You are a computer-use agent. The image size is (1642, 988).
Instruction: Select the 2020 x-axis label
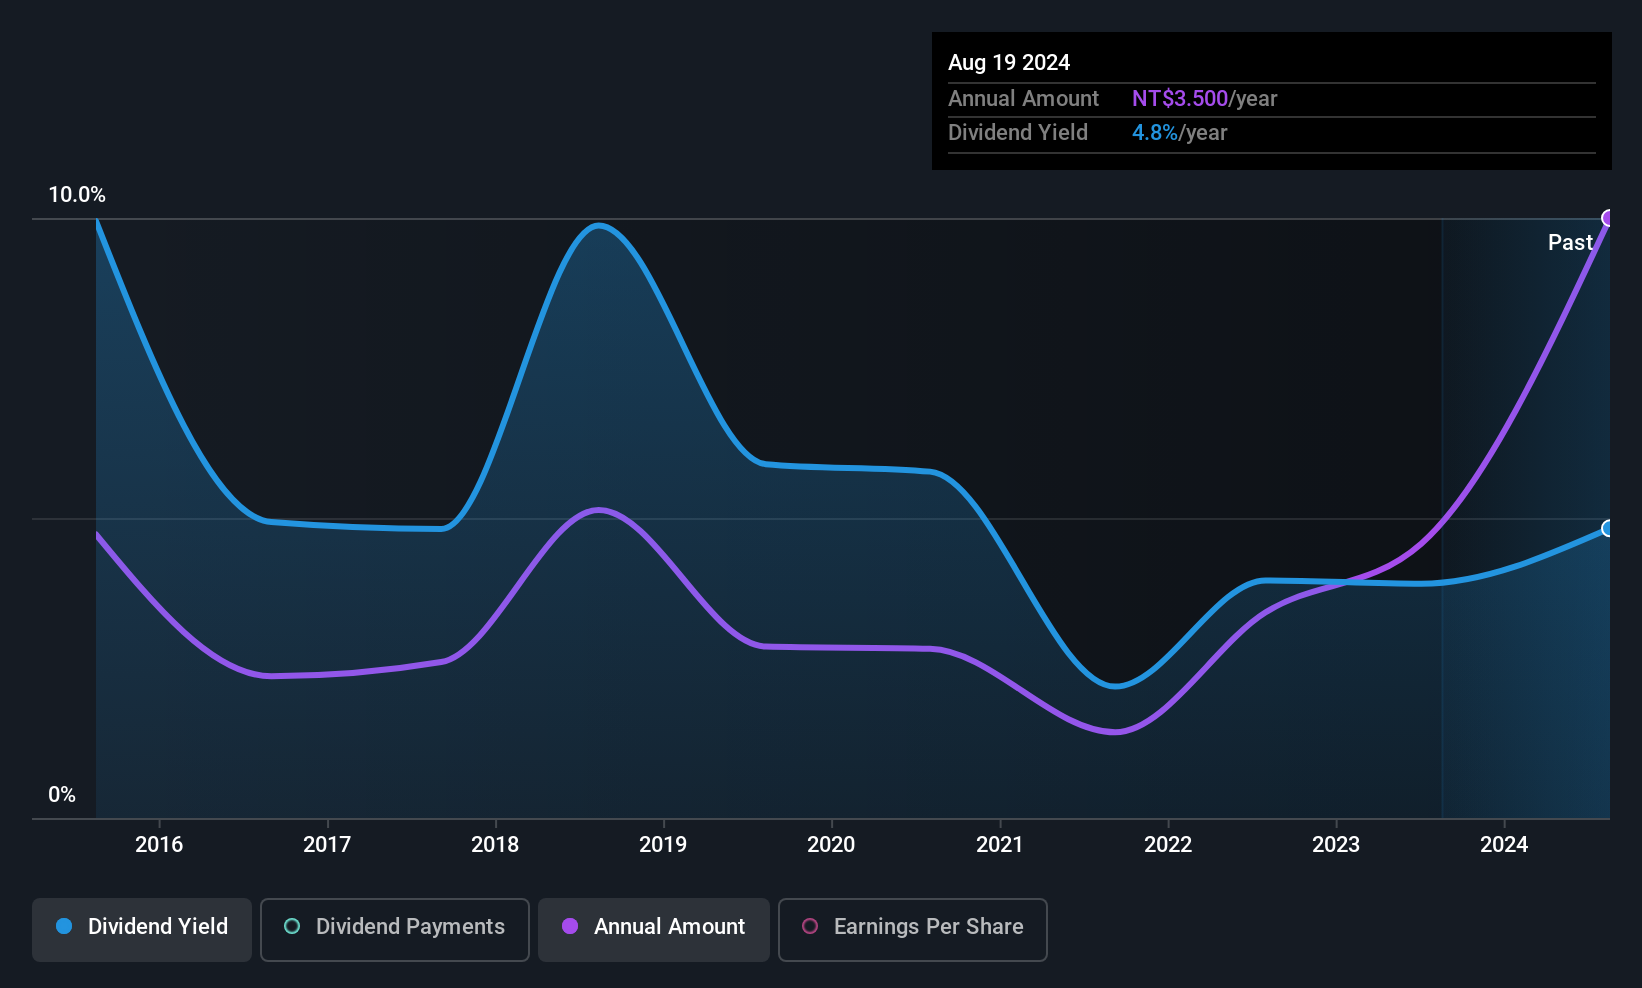pyautogui.click(x=831, y=845)
